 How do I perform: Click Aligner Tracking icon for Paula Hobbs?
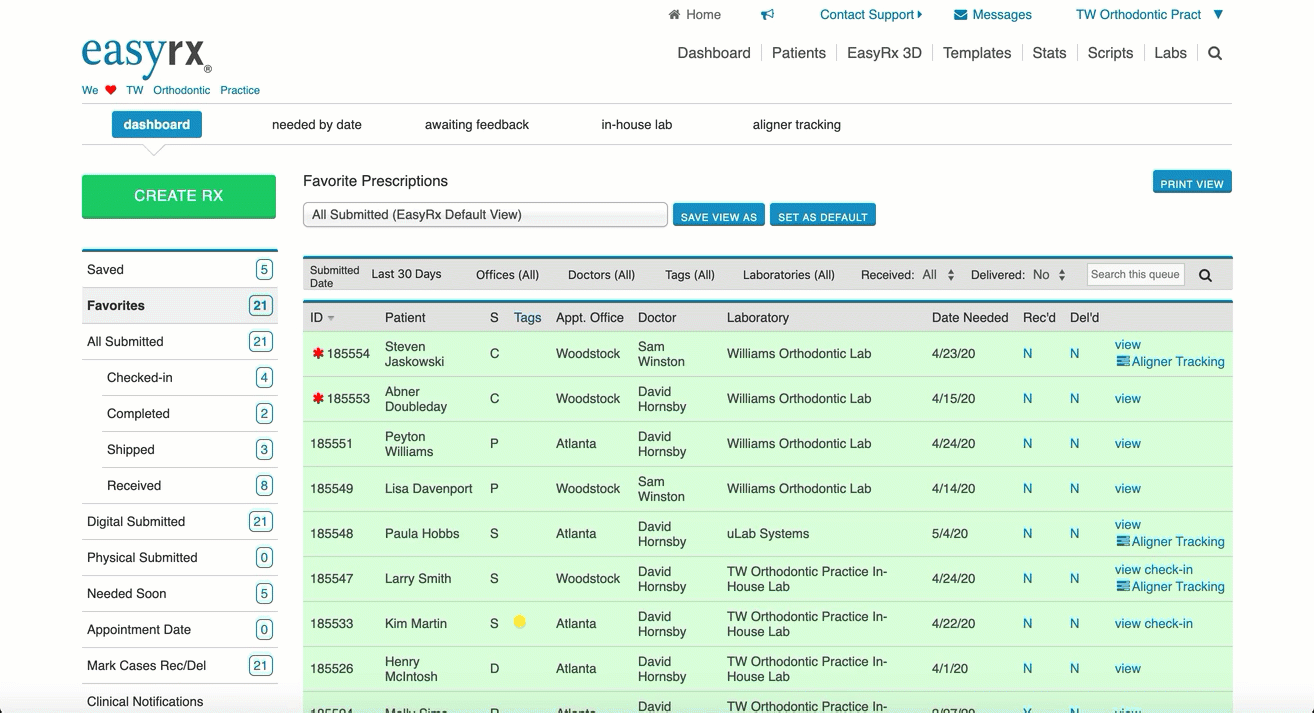pos(1122,541)
